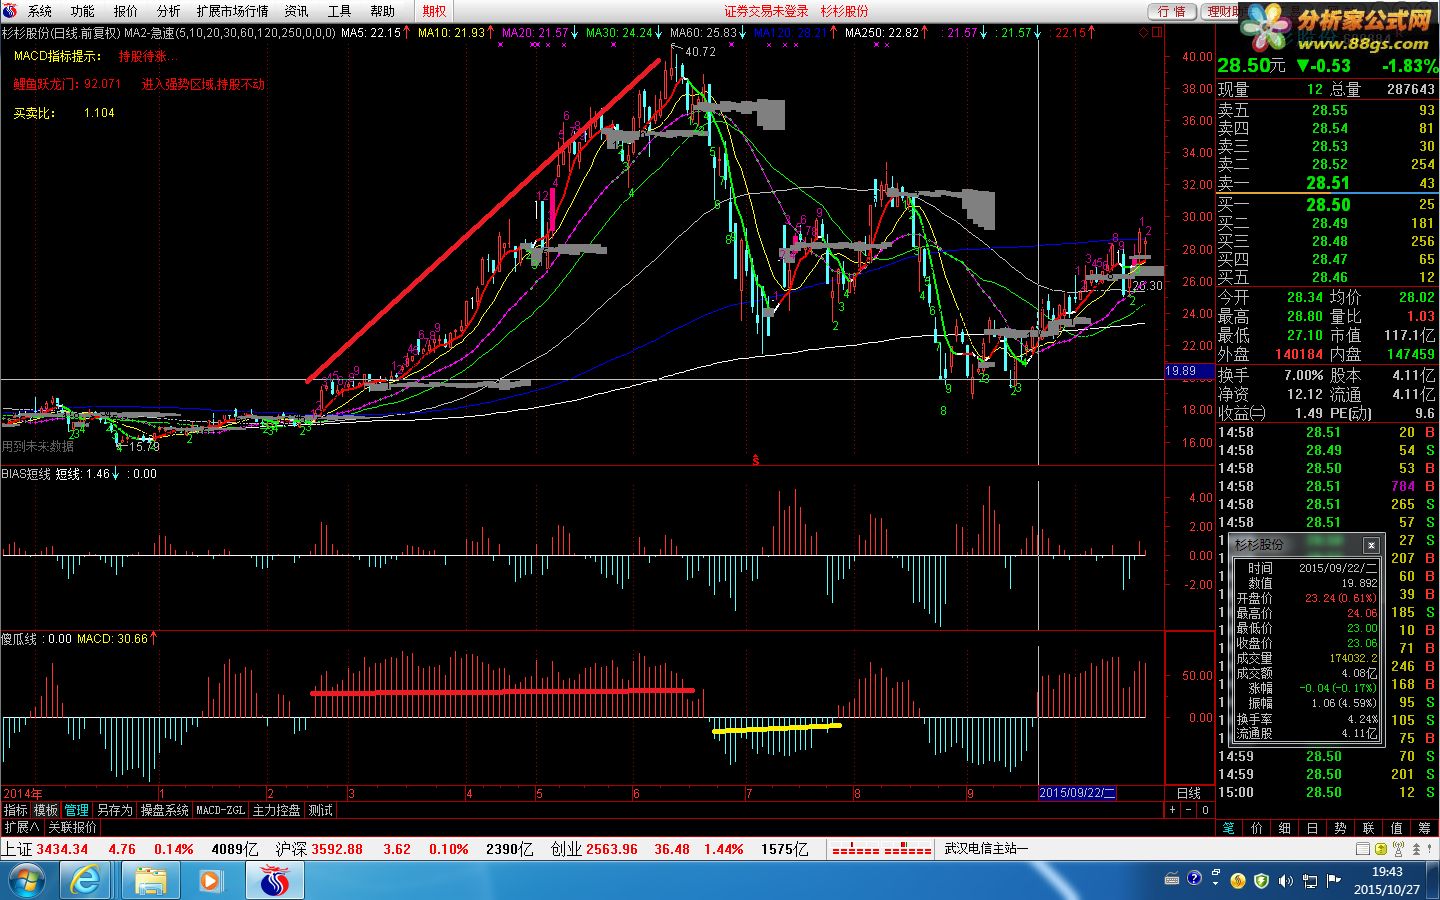Open the 报价 menu
This screenshot has width=1440, height=900.
(x=126, y=11)
